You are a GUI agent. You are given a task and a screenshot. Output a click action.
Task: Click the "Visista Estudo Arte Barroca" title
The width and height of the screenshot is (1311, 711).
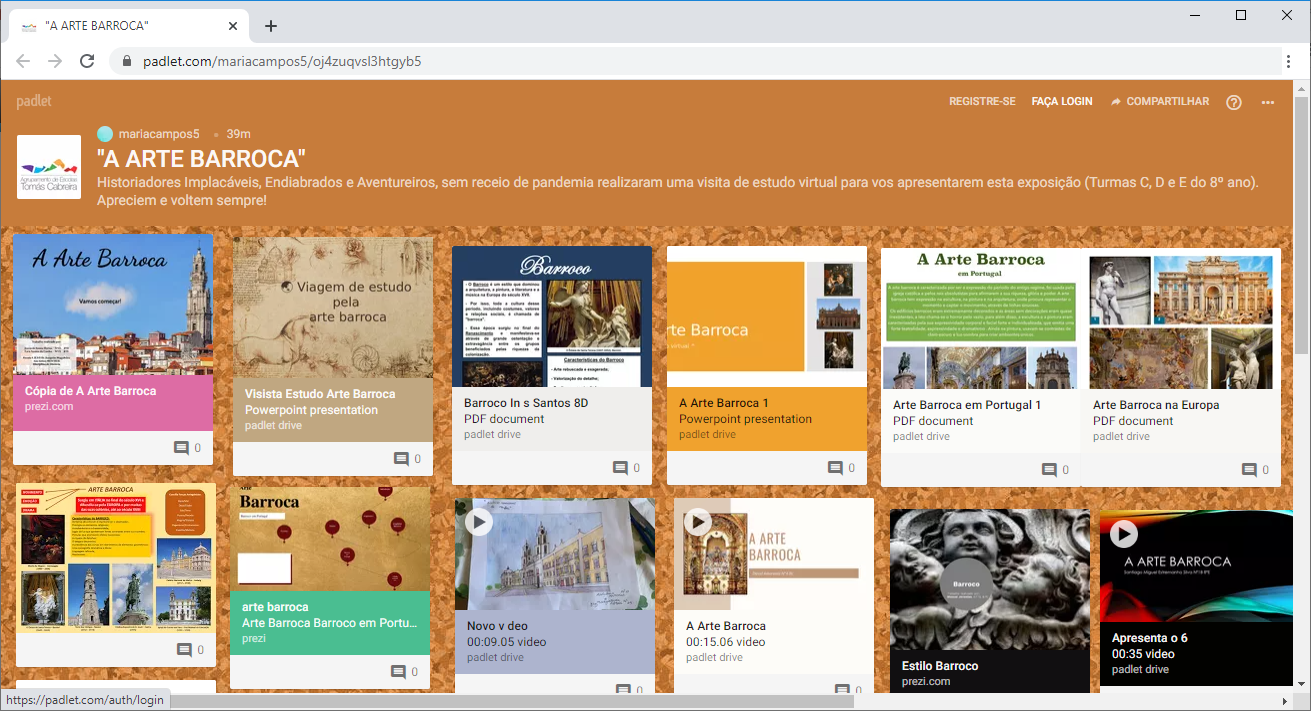320,394
